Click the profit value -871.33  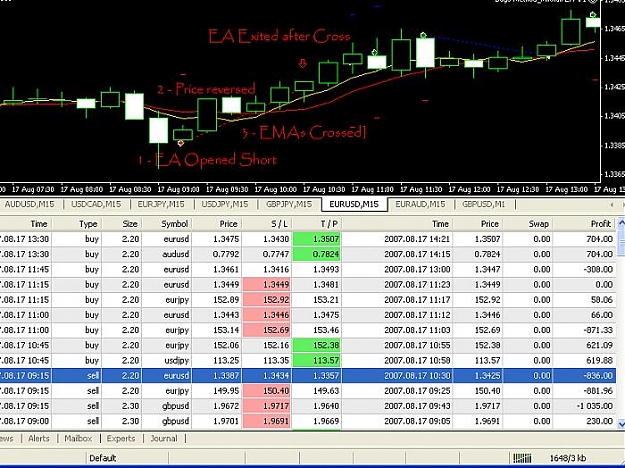coord(598,330)
